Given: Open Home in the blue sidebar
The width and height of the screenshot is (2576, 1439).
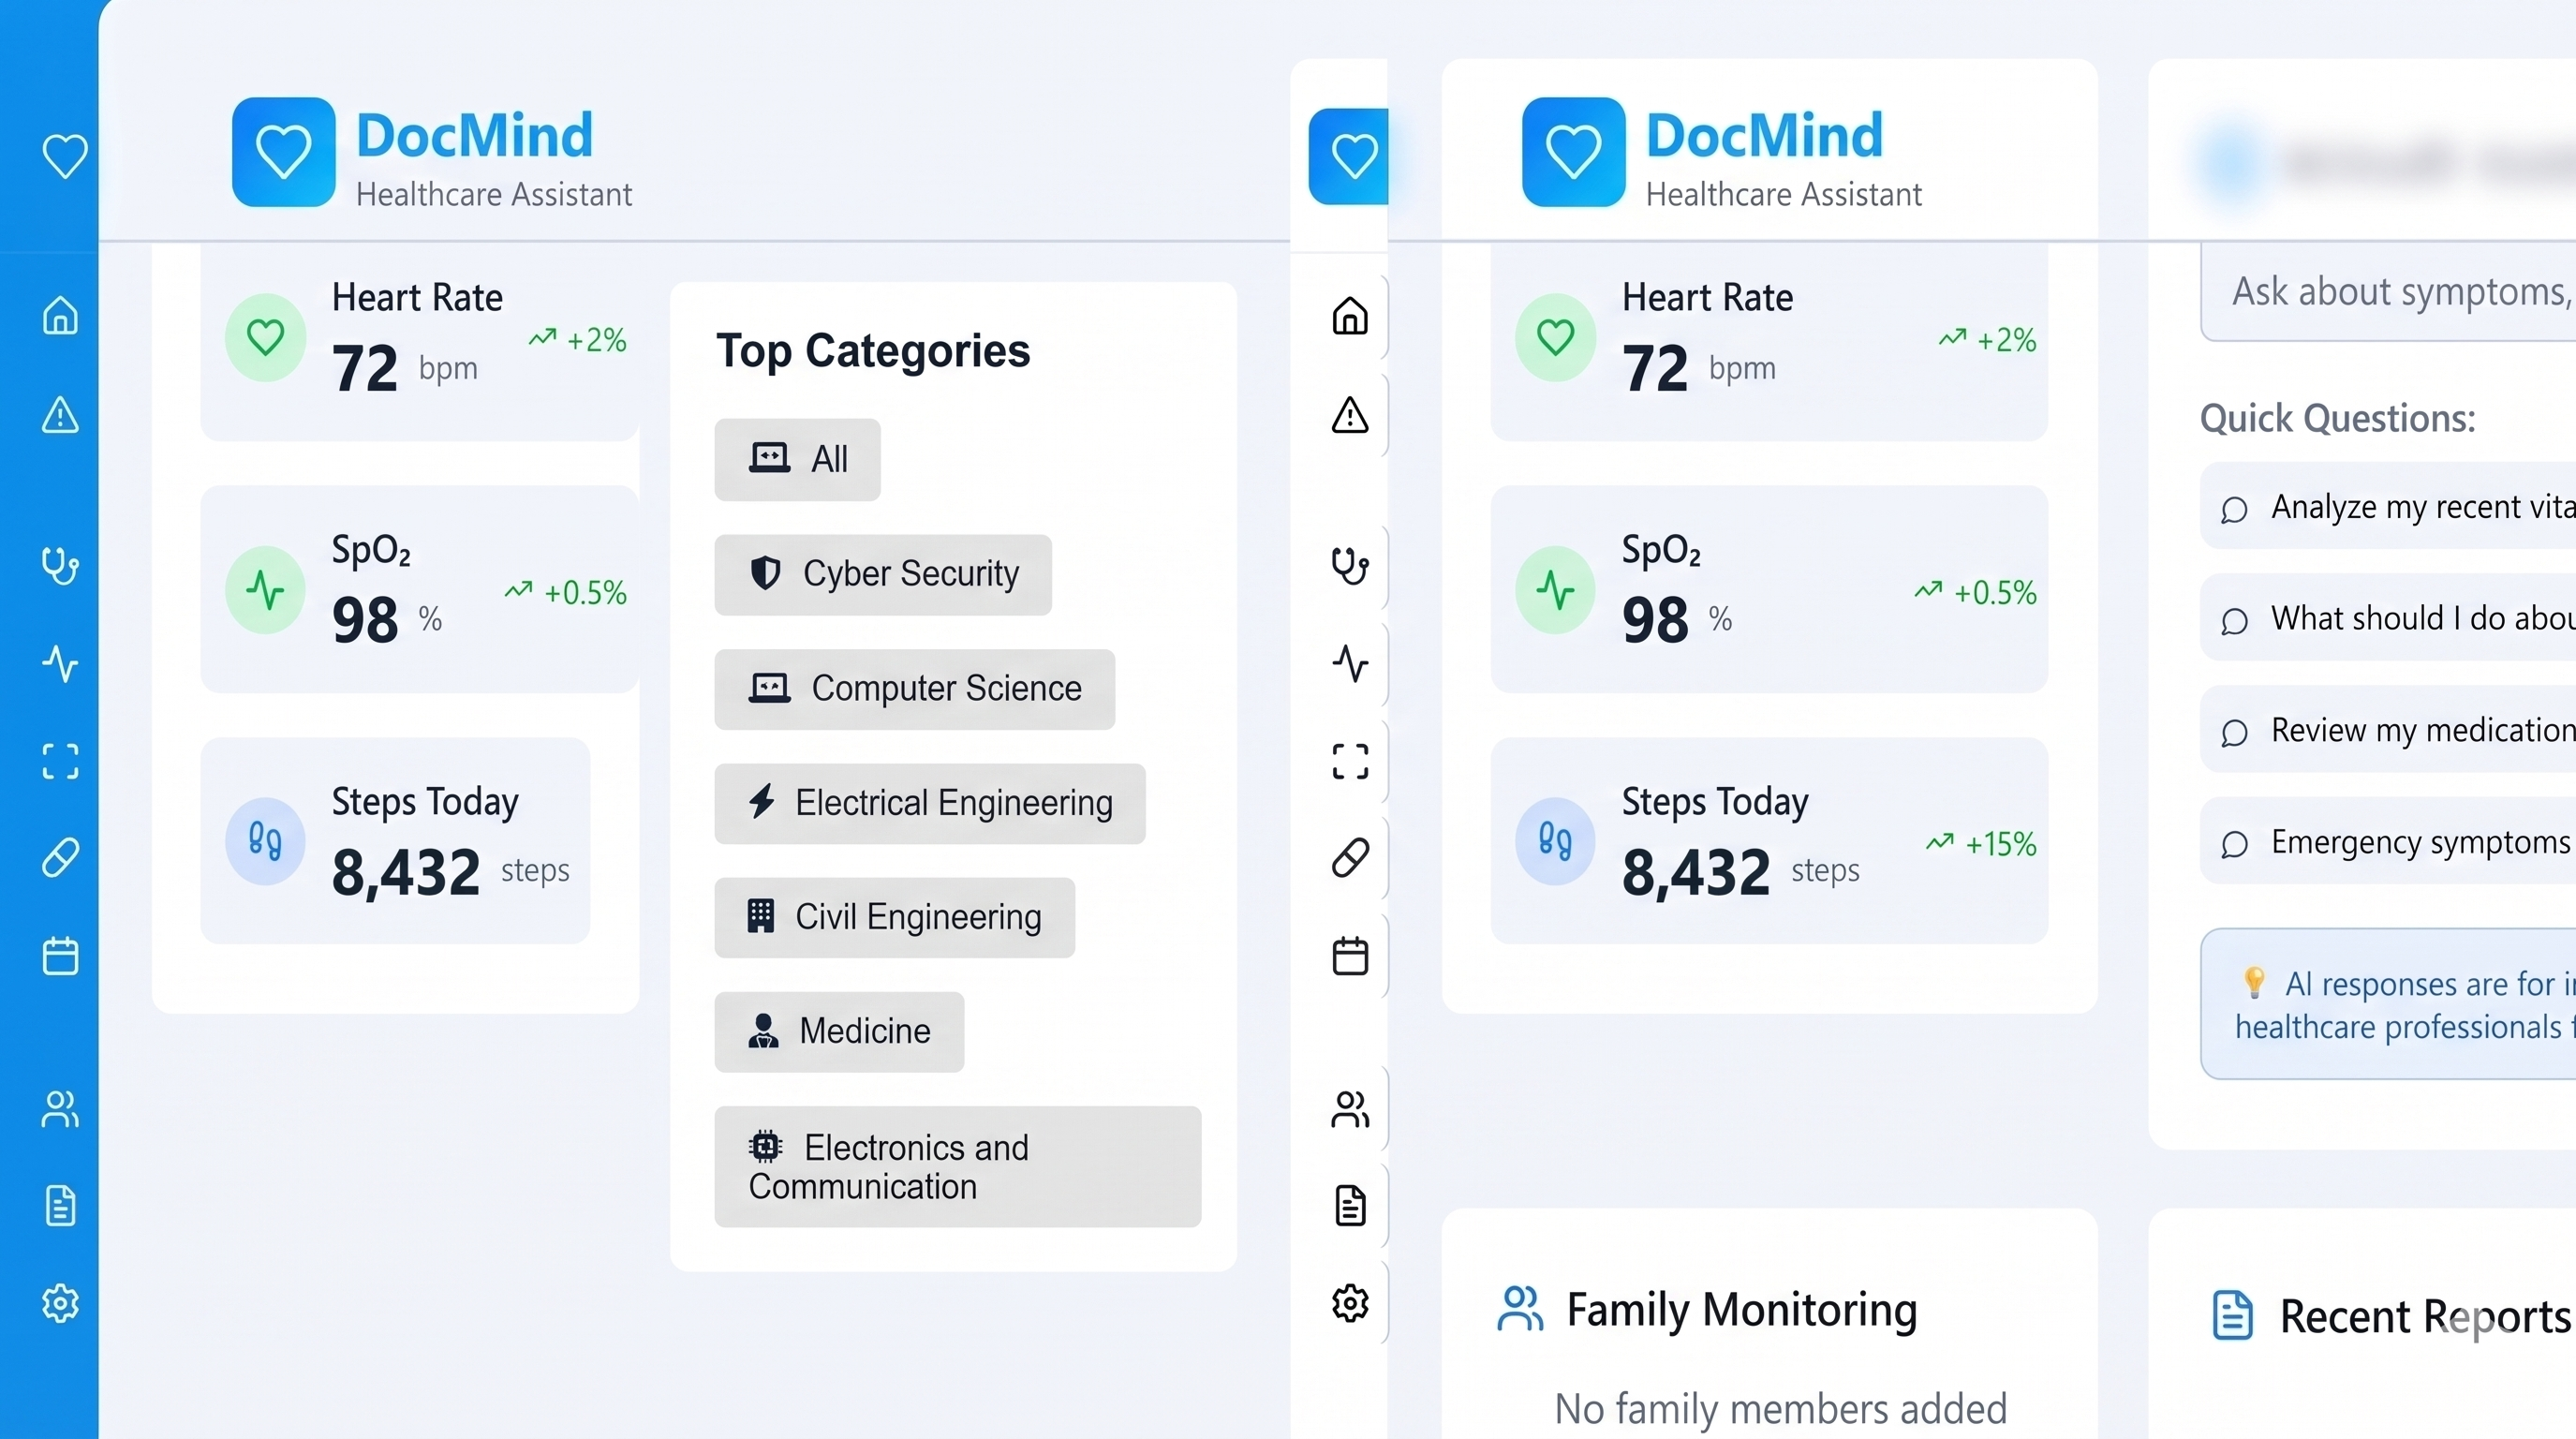Looking at the screenshot, I should [x=61, y=315].
